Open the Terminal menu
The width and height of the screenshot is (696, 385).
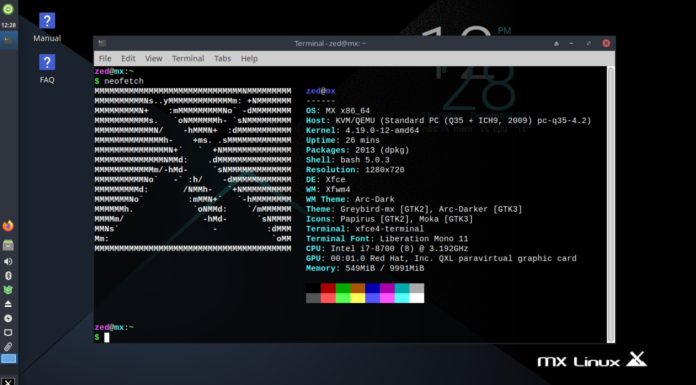[x=188, y=59]
